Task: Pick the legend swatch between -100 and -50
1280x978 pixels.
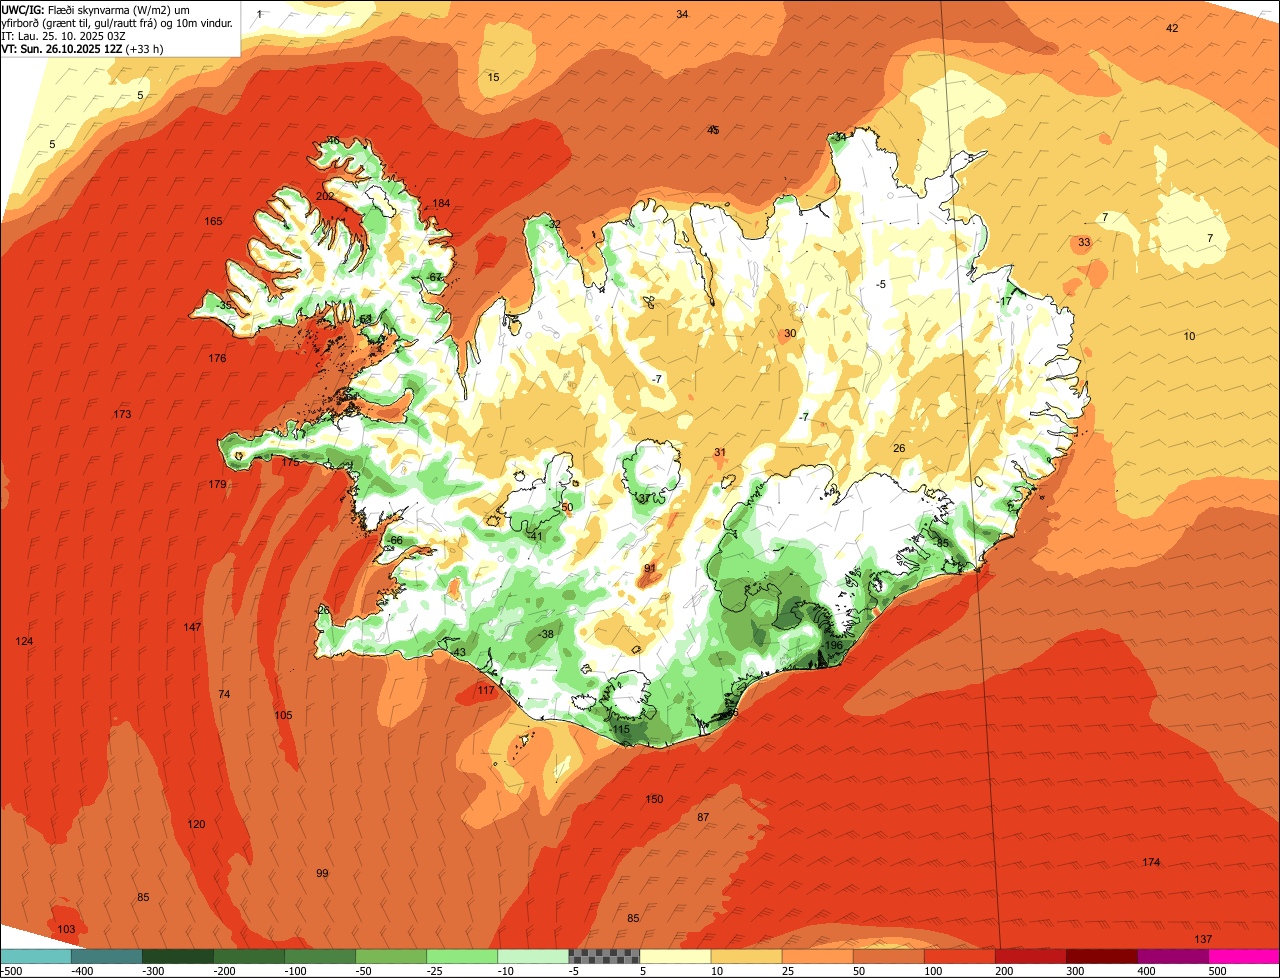Action: coord(320,956)
